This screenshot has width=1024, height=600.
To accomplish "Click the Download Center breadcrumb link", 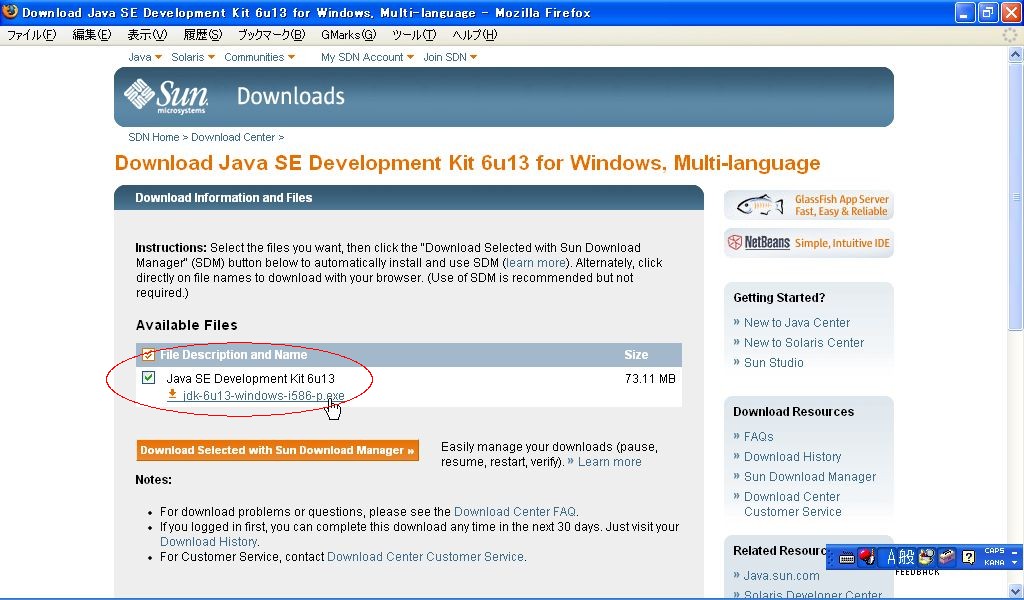I will 233,137.
